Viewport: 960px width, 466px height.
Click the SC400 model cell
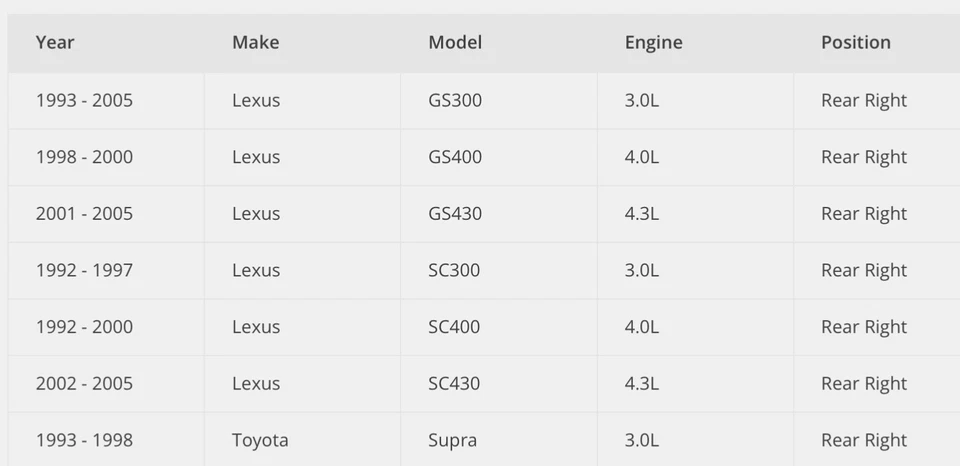pyautogui.click(x=454, y=327)
